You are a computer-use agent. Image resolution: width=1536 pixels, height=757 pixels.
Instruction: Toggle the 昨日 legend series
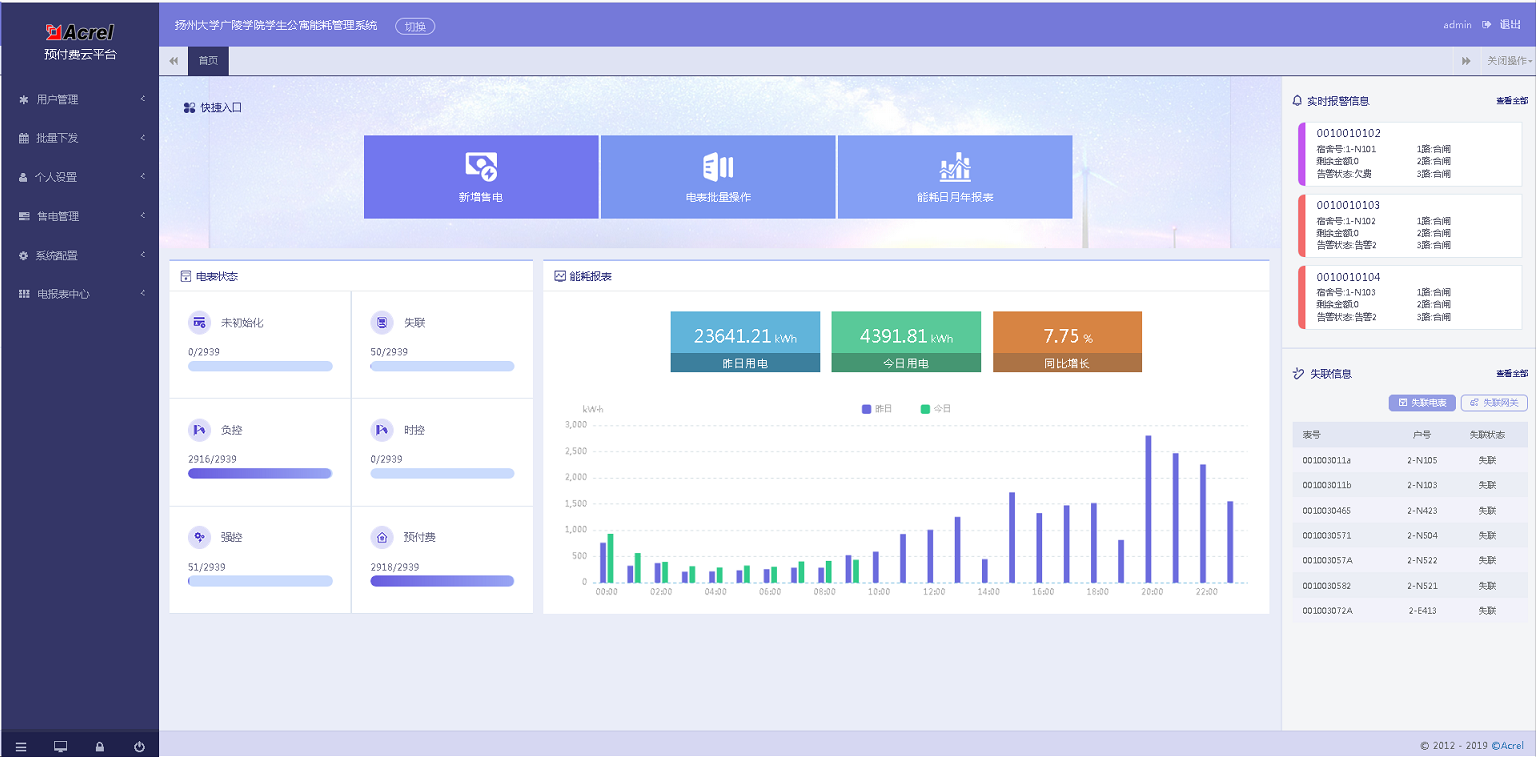point(877,409)
